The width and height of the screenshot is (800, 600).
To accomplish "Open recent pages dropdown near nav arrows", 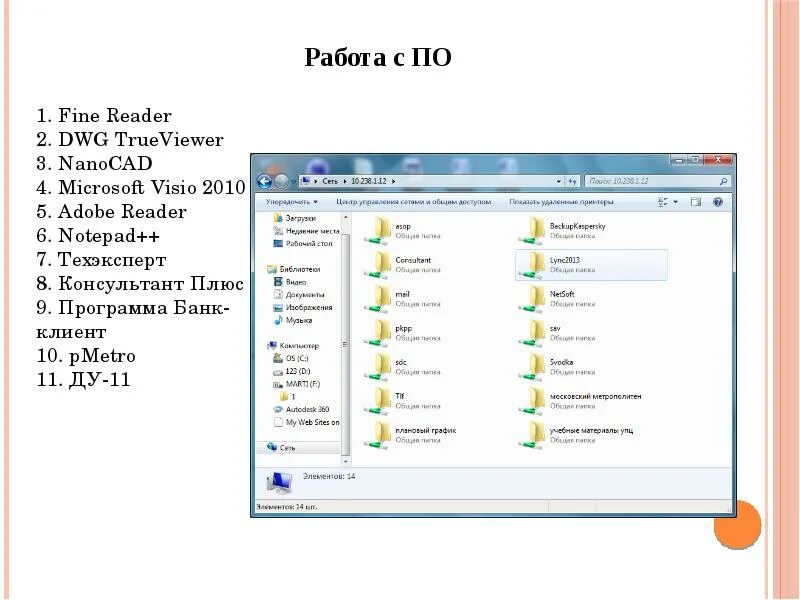I will (293, 181).
